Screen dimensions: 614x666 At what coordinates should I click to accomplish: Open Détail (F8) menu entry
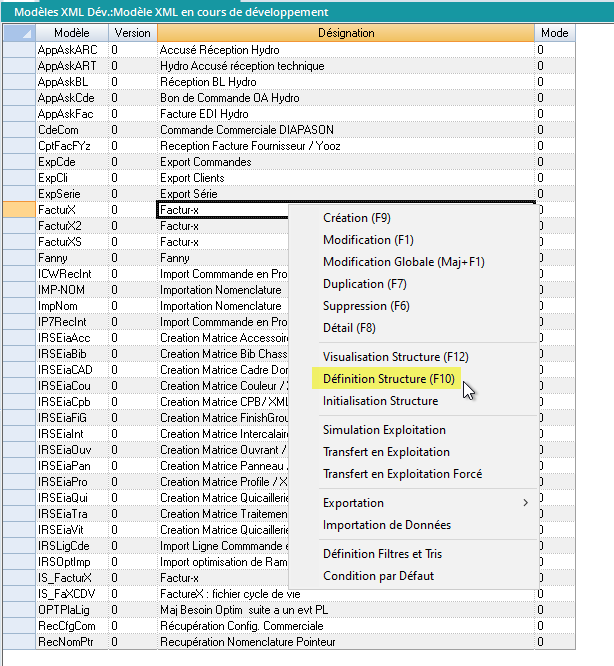click(349, 328)
